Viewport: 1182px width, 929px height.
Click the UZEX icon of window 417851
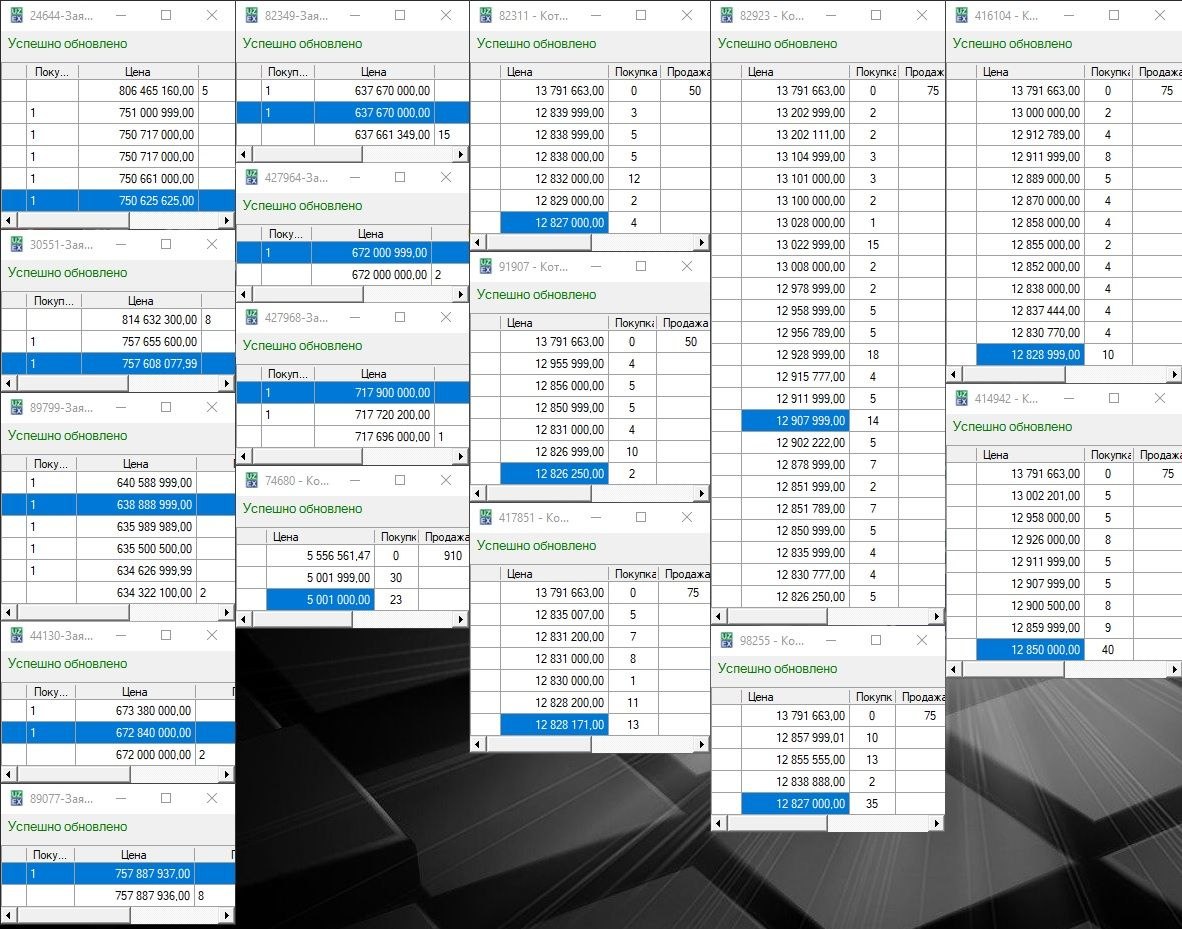tap(485, 518)
